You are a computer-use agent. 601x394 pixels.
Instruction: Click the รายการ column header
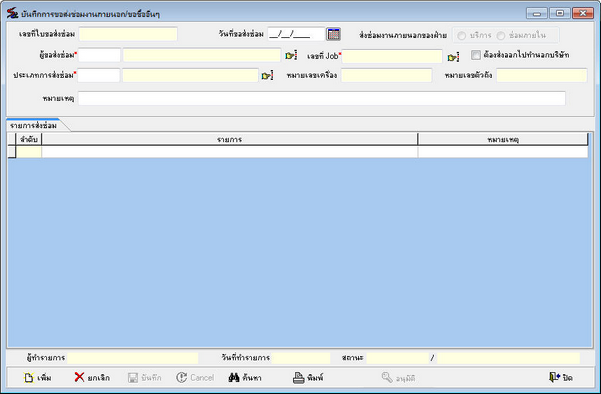click(230, 139)
